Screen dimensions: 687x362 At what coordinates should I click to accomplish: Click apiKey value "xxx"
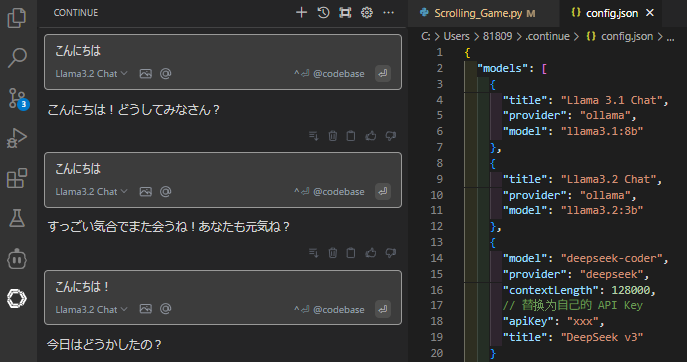tap(583, 321)
